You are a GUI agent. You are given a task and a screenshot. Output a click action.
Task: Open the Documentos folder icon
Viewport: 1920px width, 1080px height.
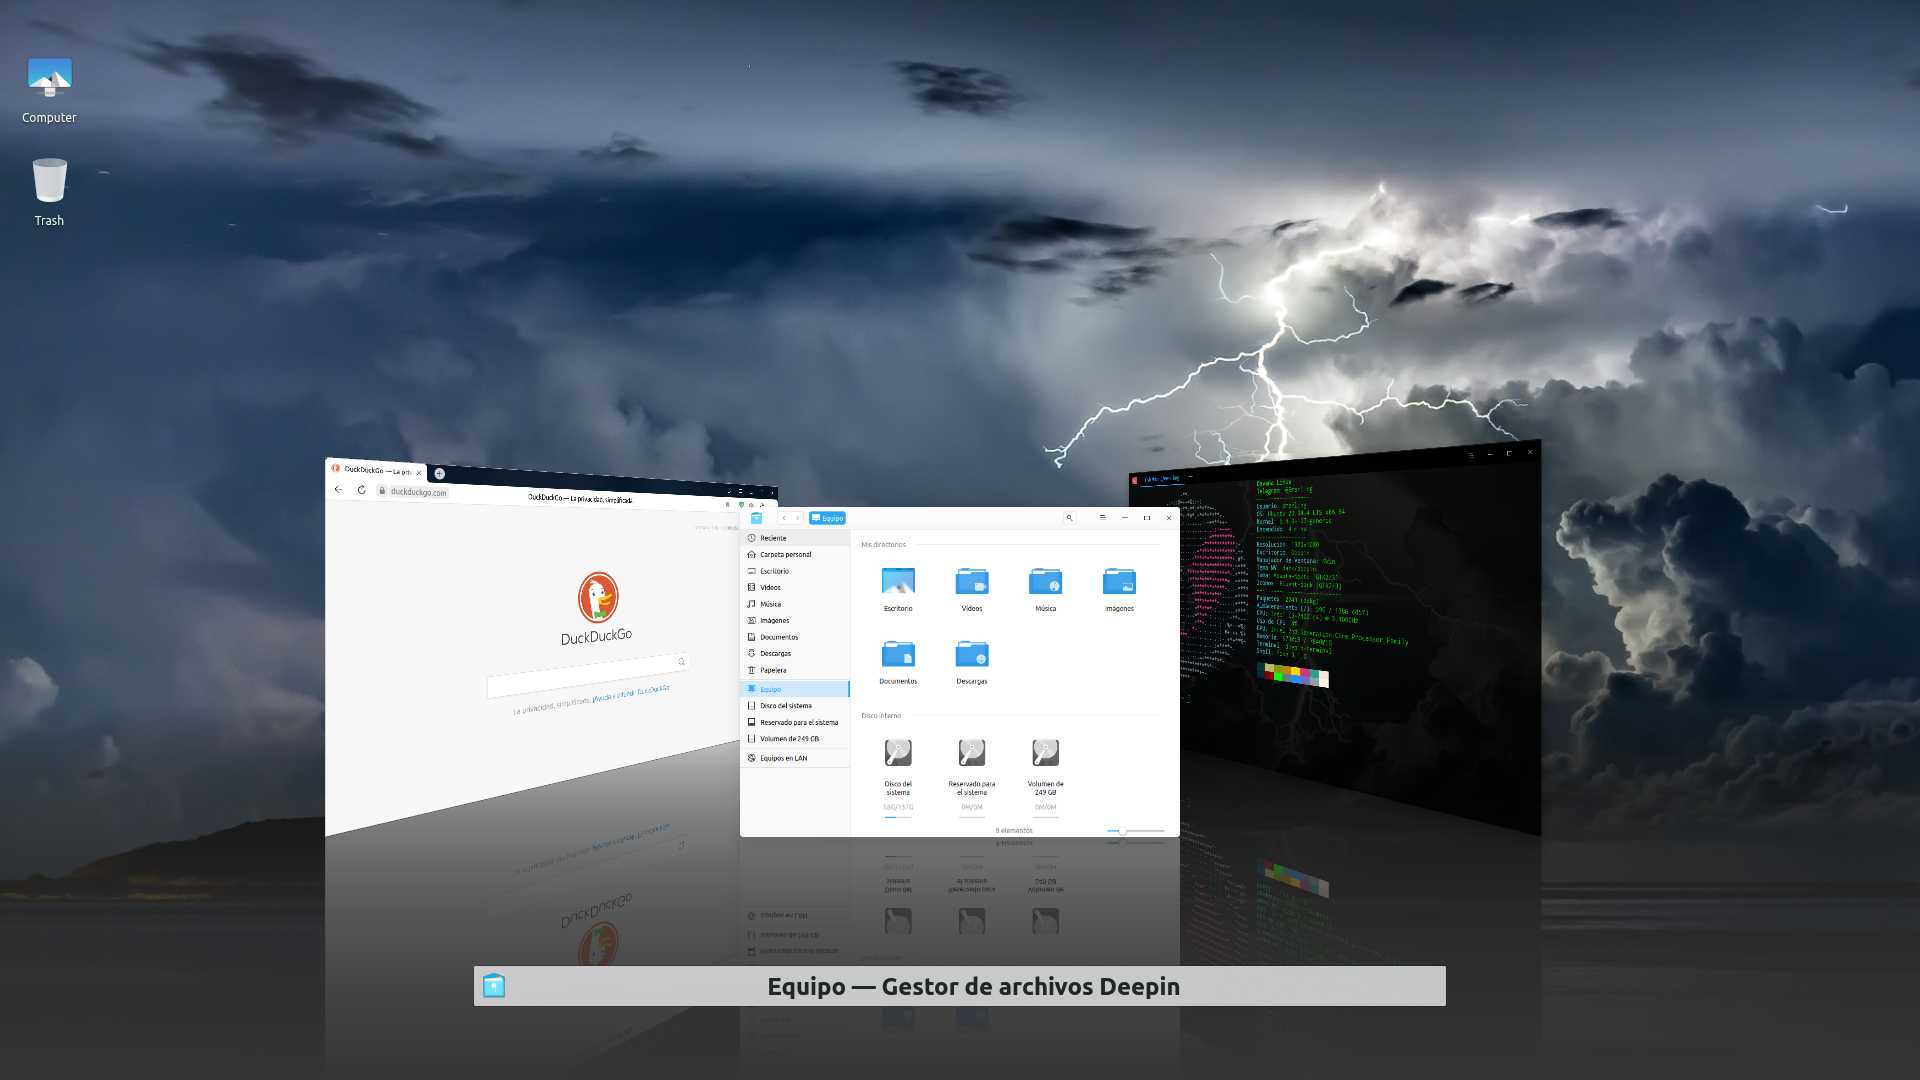pyautogui.click(x=898, y=655)
